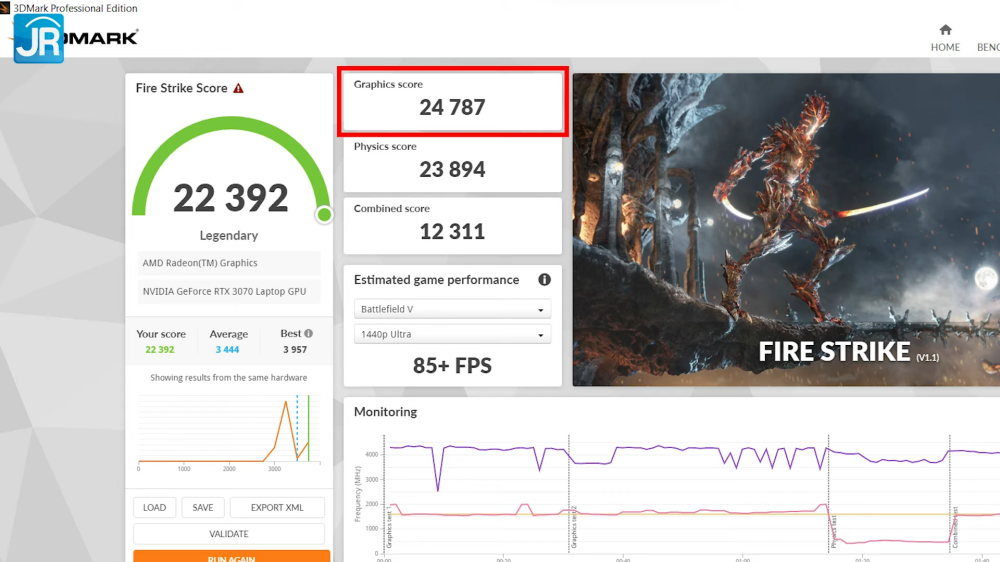Open Estimated game performance info icon
This screenshot has height=562, width=1000.
(x=545, y=280)
